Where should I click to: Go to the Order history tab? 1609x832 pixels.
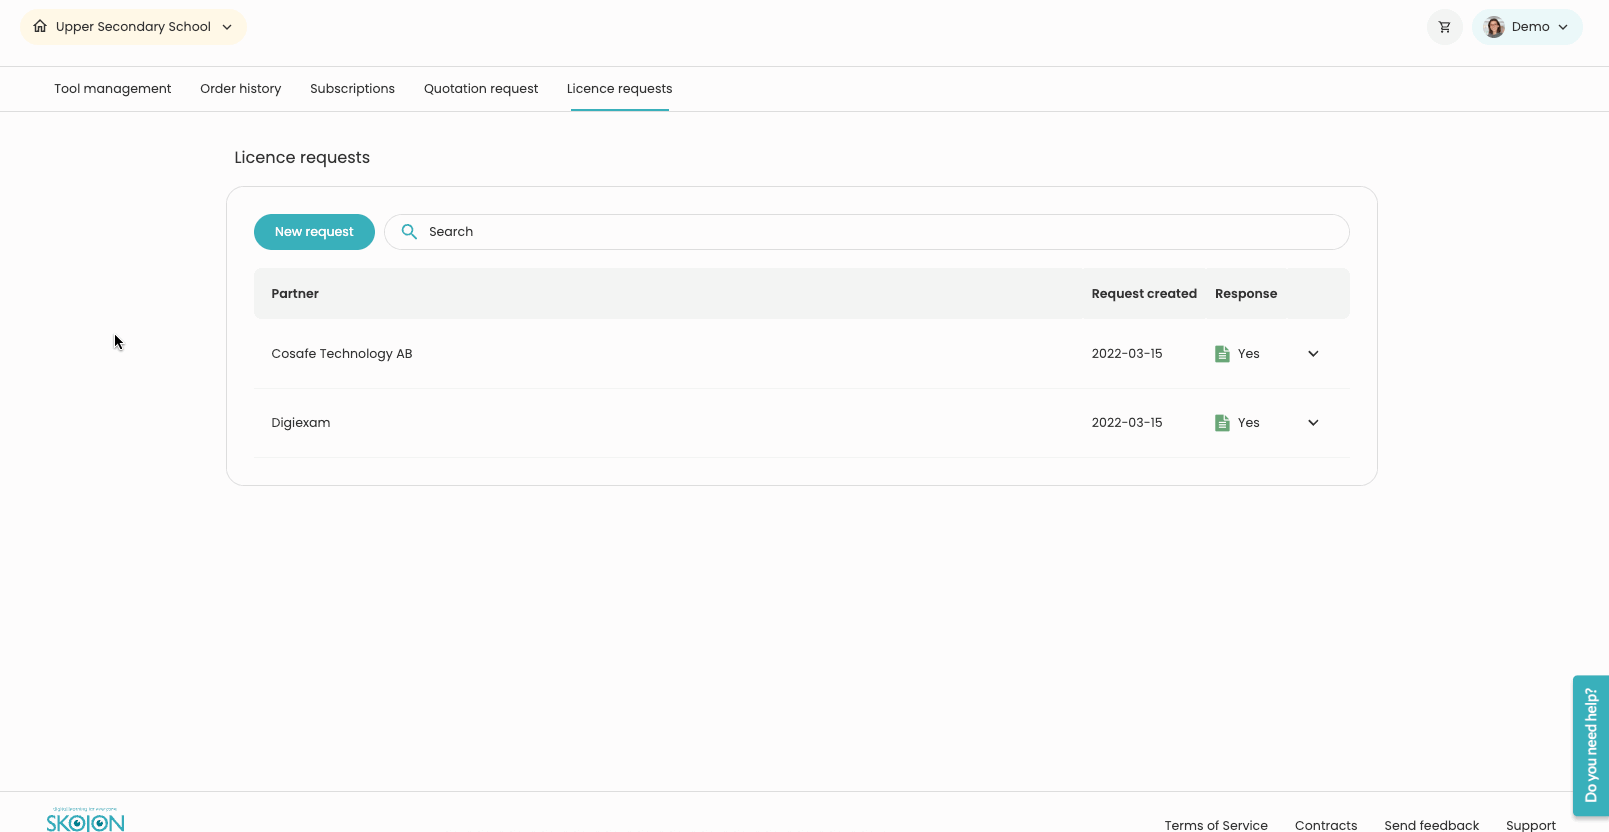coord(240,89)
